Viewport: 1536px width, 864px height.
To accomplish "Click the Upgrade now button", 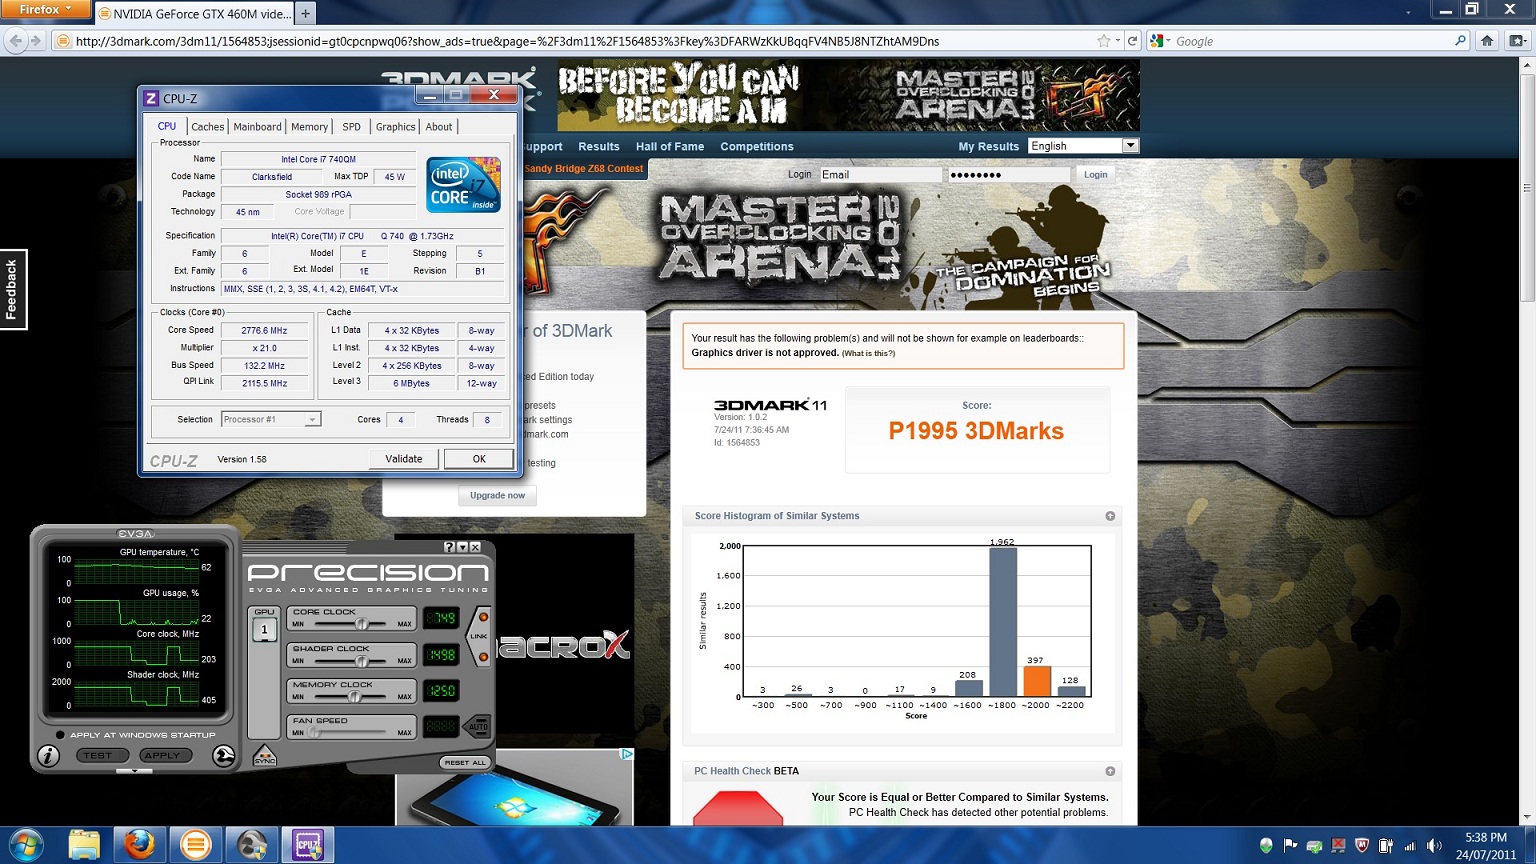I will click(497, 495).
